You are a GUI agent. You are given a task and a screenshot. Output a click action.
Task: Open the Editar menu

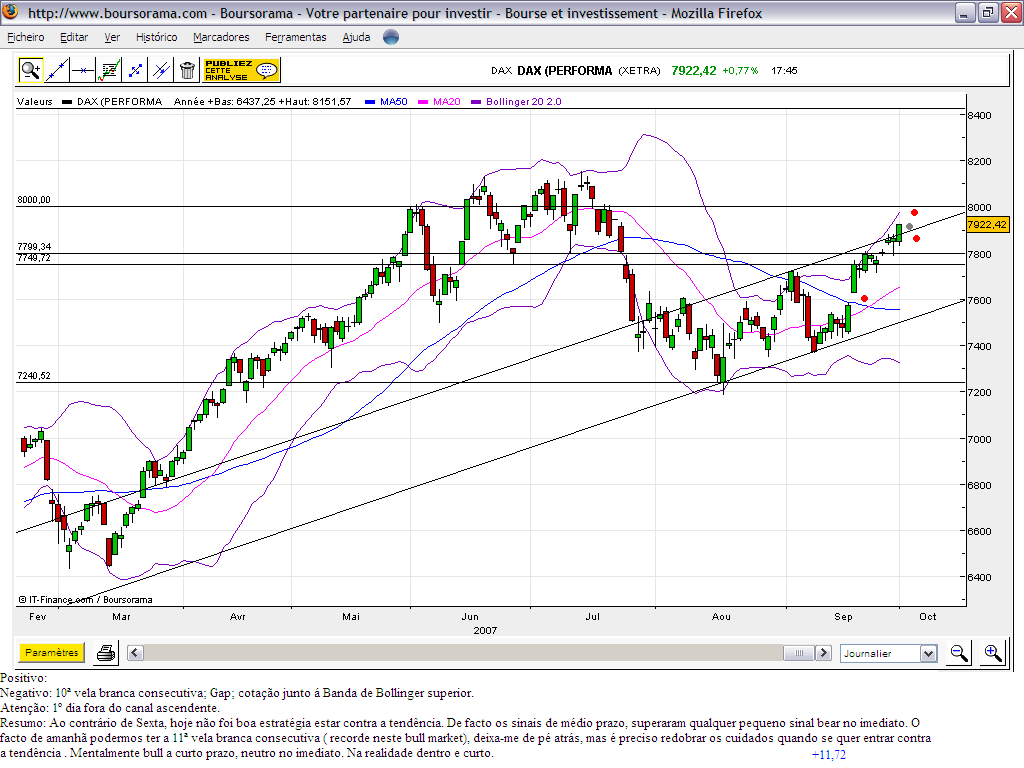(74, 37)
